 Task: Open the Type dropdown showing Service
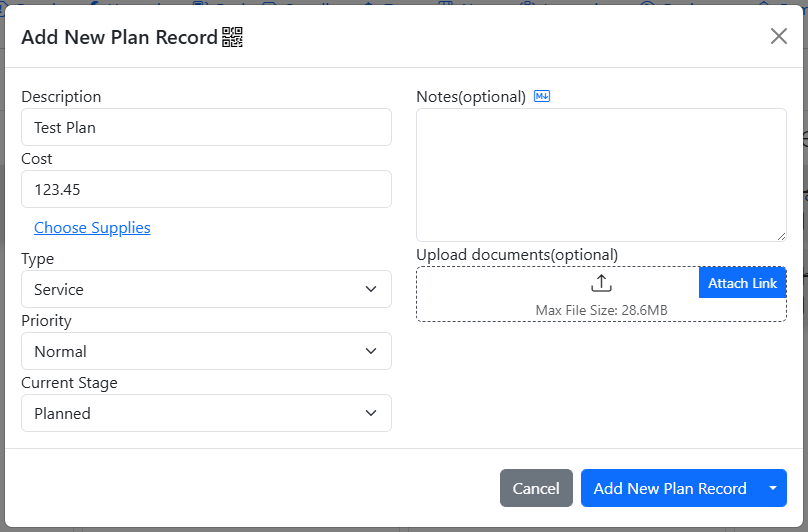click(206, 289)
